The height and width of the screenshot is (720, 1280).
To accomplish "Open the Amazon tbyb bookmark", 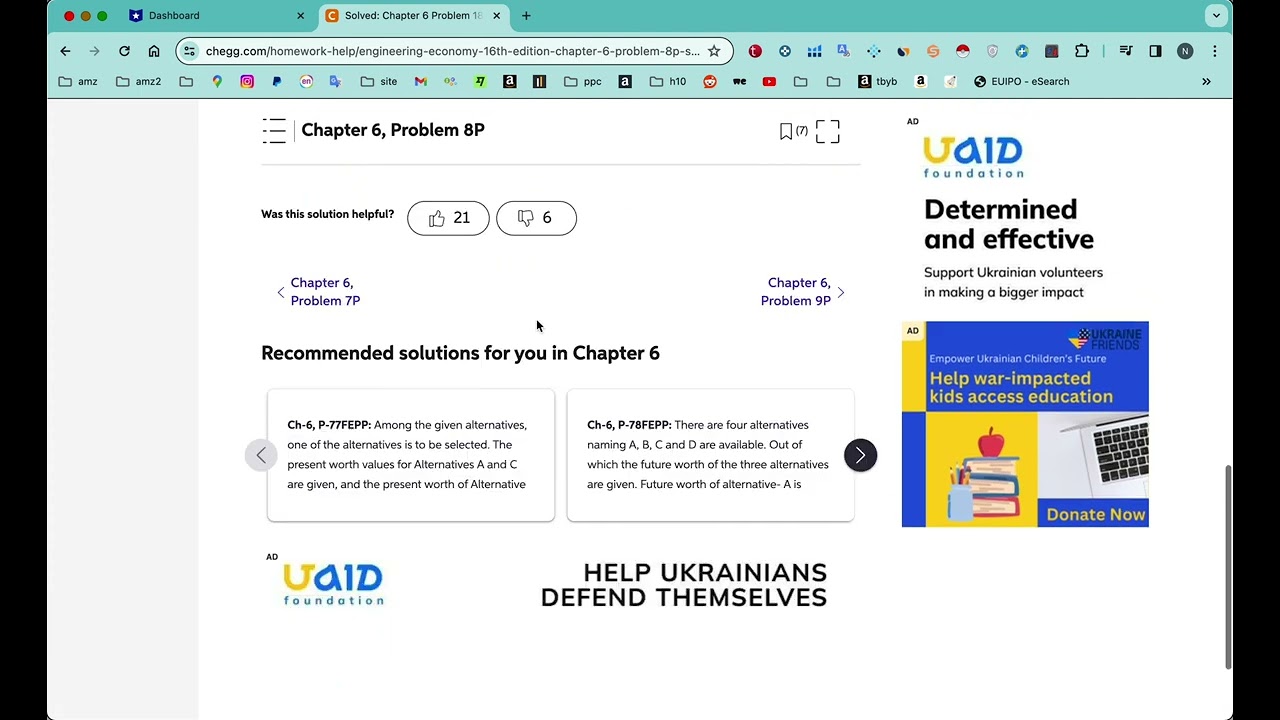I will pos(878,82).
